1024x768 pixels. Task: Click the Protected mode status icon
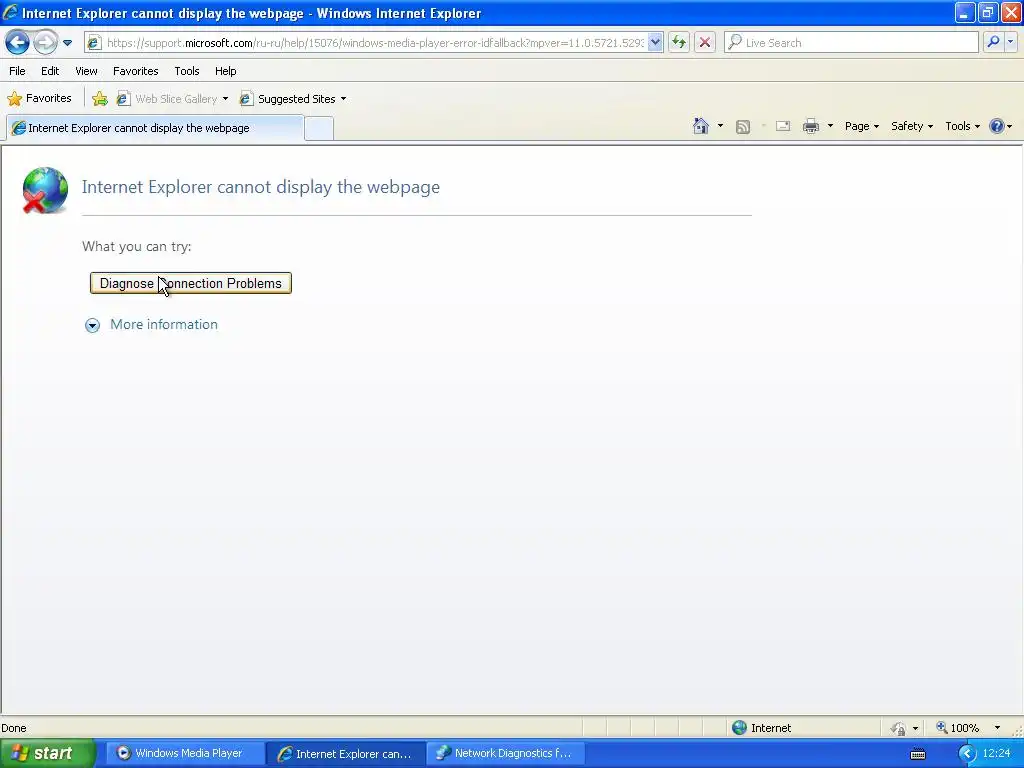[x=899, y=728]
